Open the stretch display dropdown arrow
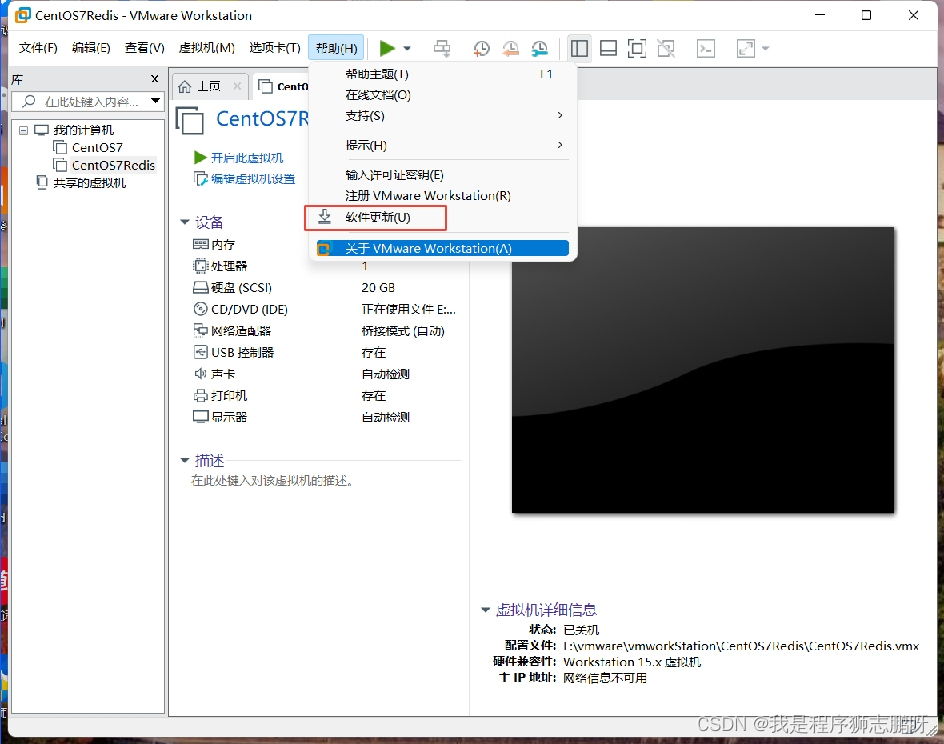This screenshot has width=944, height=744. pyautogui.click(x=766, y=48)
